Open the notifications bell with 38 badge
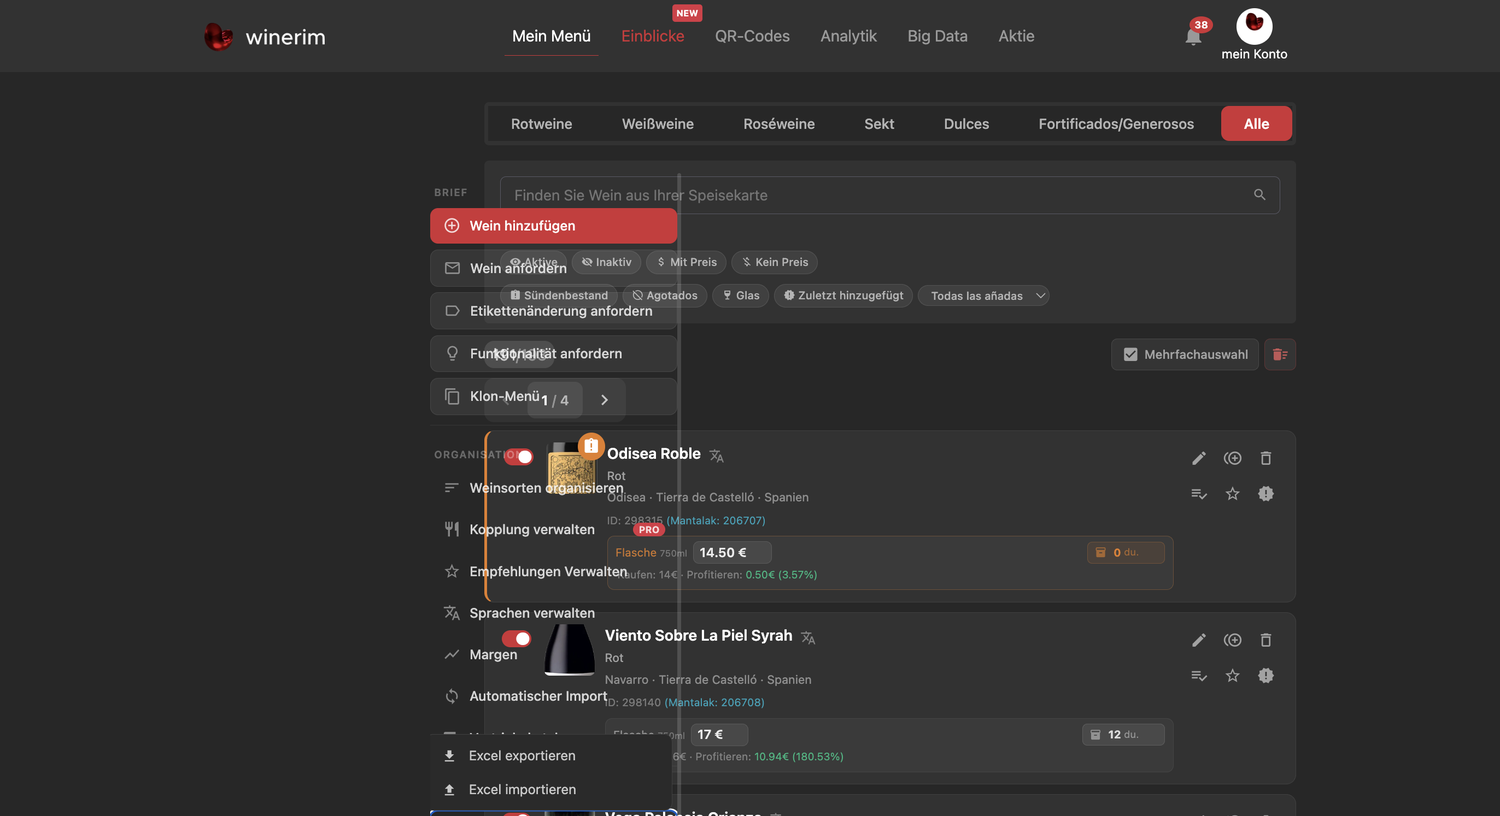 pyautogui.click(x=1193, y=36)
